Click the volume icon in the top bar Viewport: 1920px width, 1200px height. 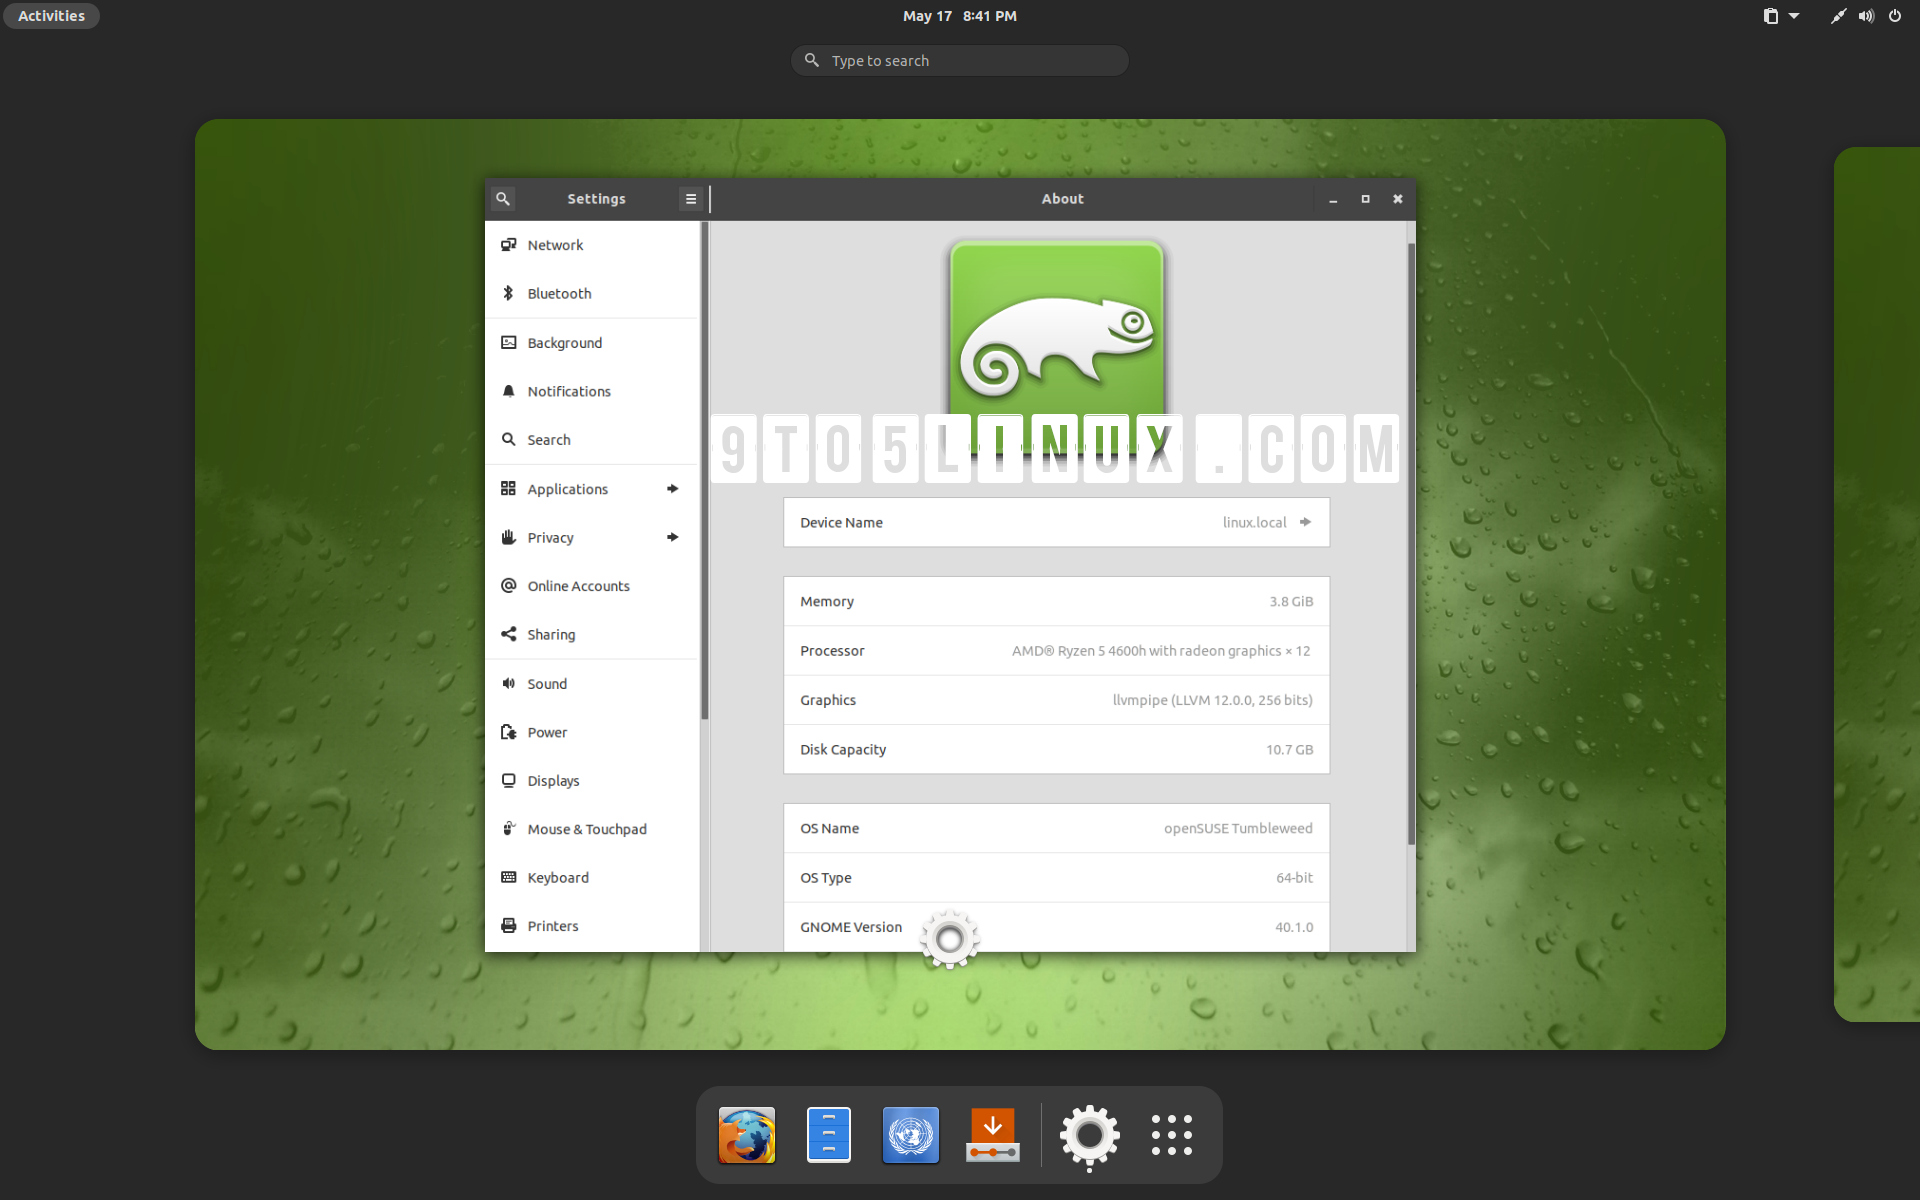[x=1865, y=16]
